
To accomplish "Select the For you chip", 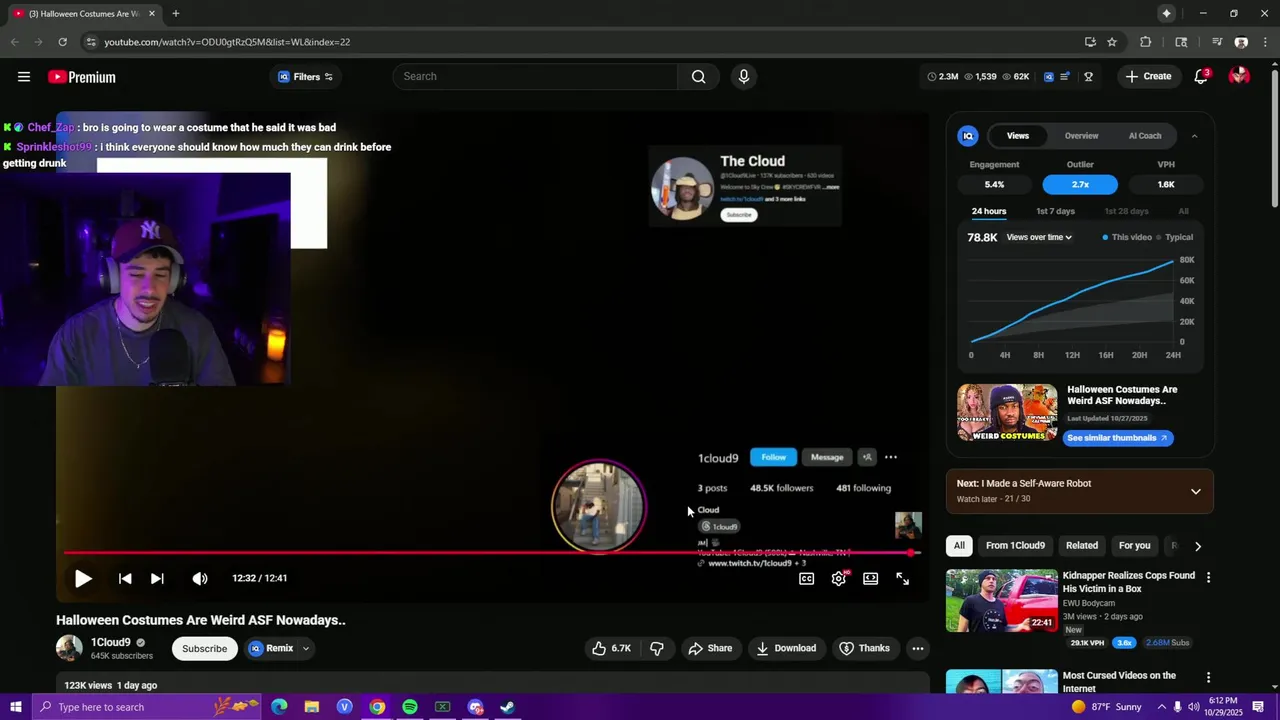I will point(1134,546).
